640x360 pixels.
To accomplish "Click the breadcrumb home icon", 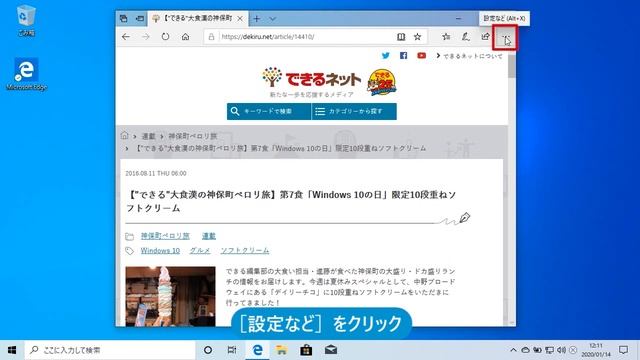I will click(x=124, y=136).
